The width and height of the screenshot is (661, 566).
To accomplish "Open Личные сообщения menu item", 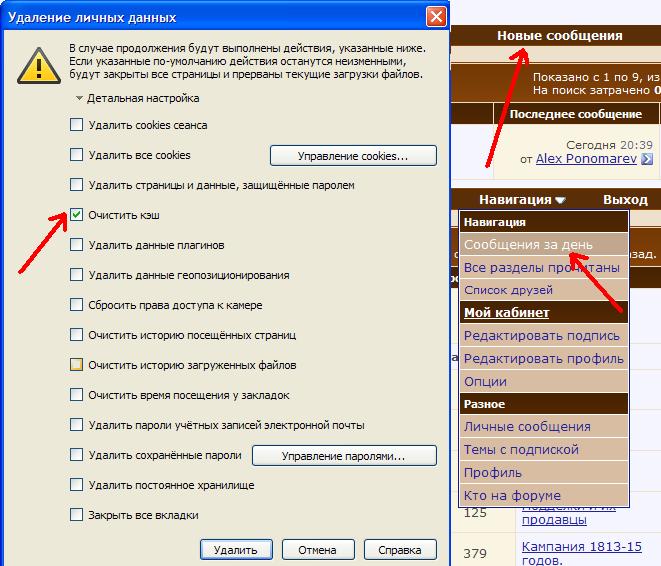I will pos(544,427).
